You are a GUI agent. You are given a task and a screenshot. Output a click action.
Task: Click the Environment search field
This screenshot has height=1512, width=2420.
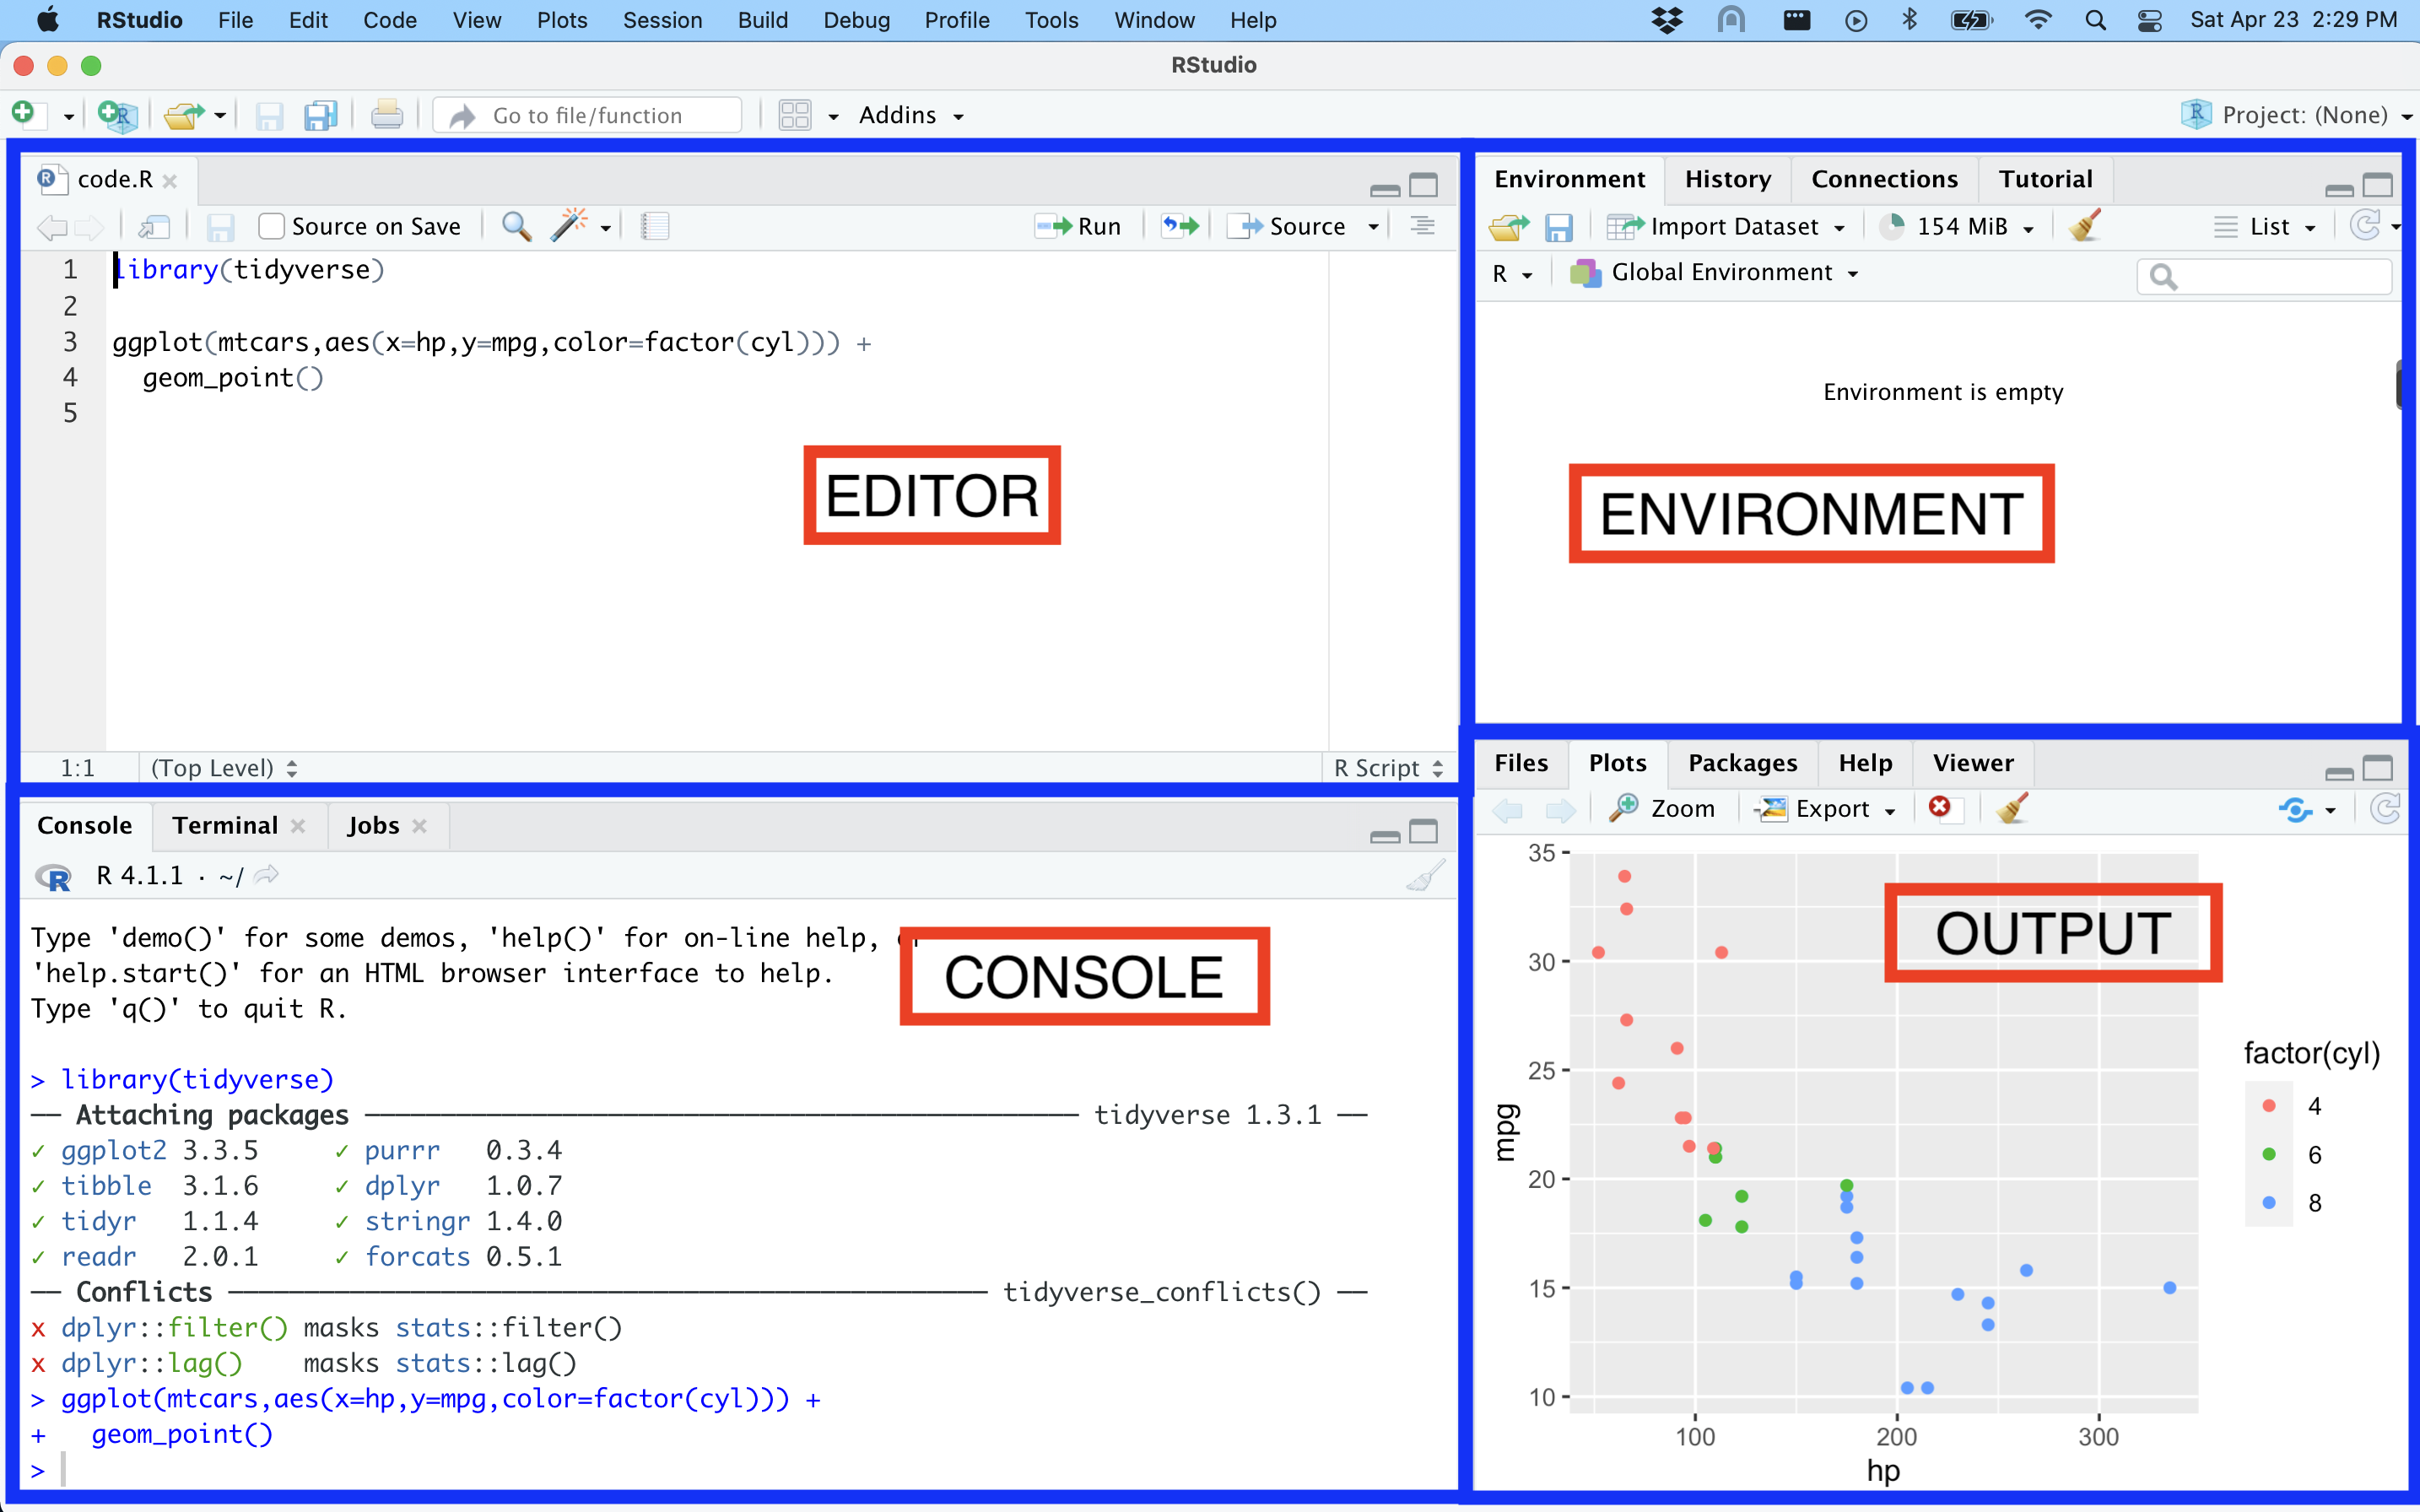[x=2264, y=276]
